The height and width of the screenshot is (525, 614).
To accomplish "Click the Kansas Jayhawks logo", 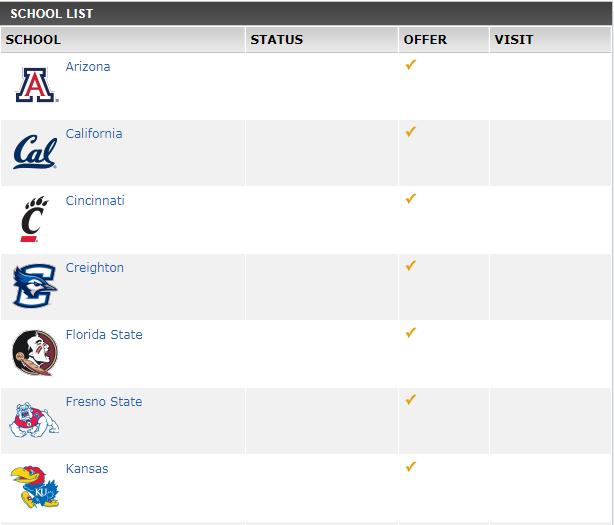I will point(34,487).
